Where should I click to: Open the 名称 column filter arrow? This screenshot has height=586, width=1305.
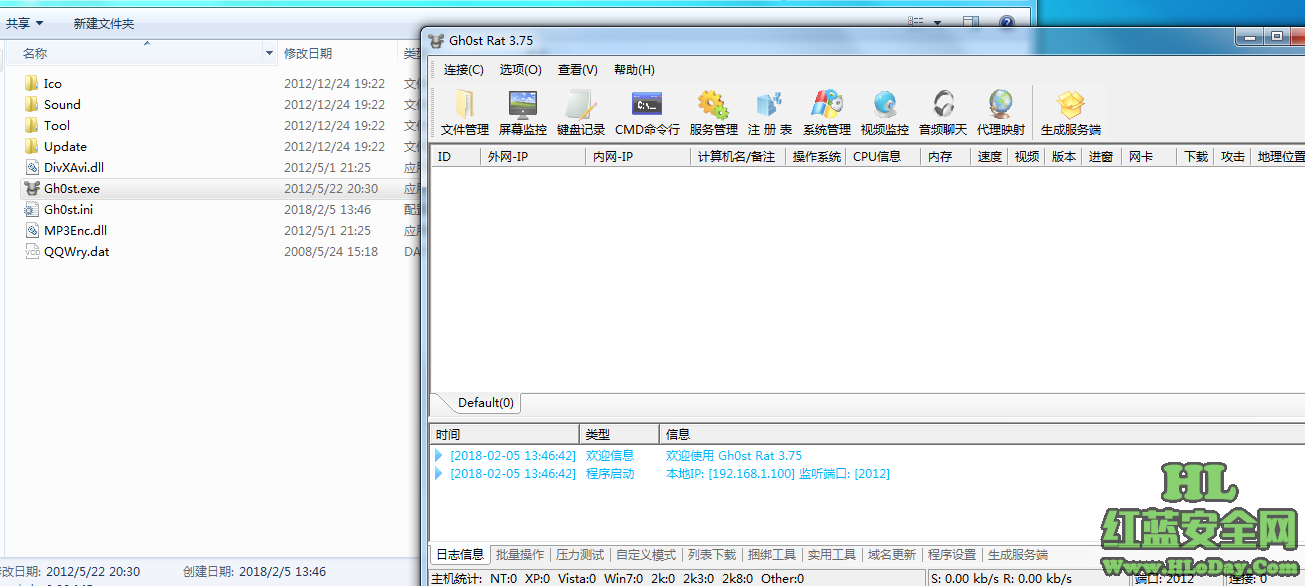269,53
